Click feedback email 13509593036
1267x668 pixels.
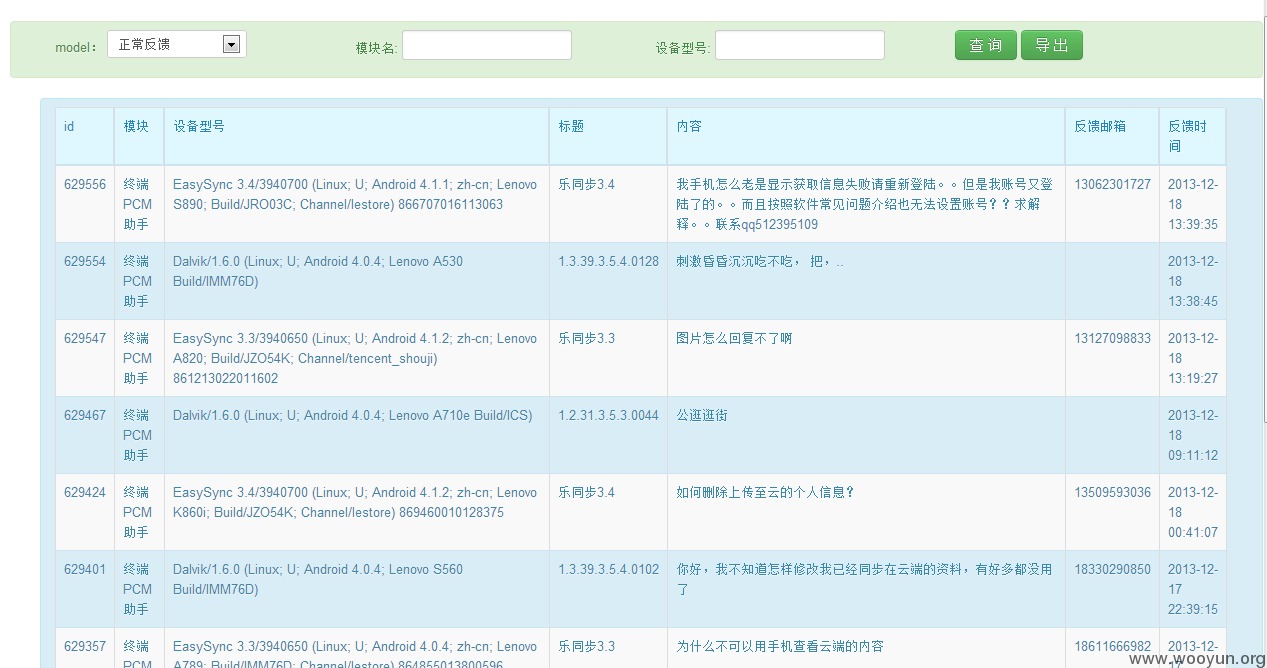pos(1113,493)
